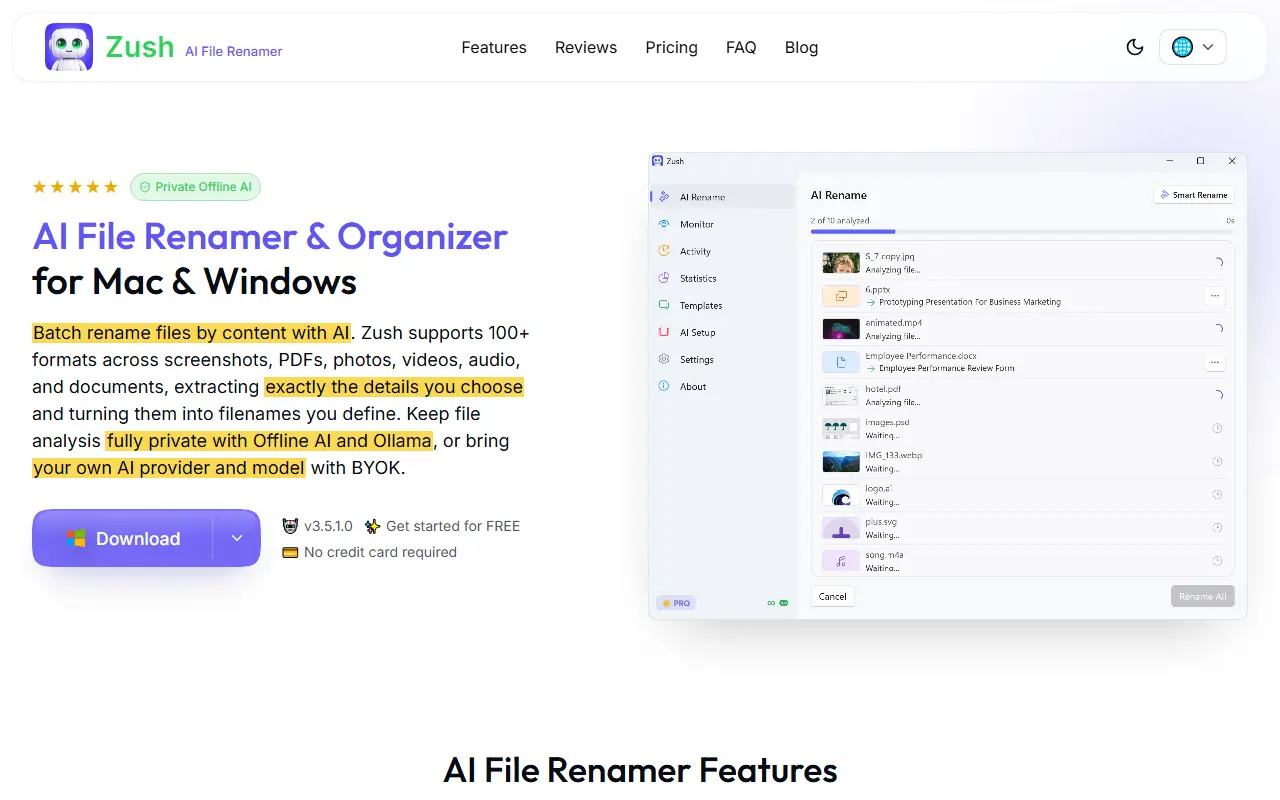Click the Rename All button
Image resolution: width=1280 pixels, height=800 pixels.
1203,596
